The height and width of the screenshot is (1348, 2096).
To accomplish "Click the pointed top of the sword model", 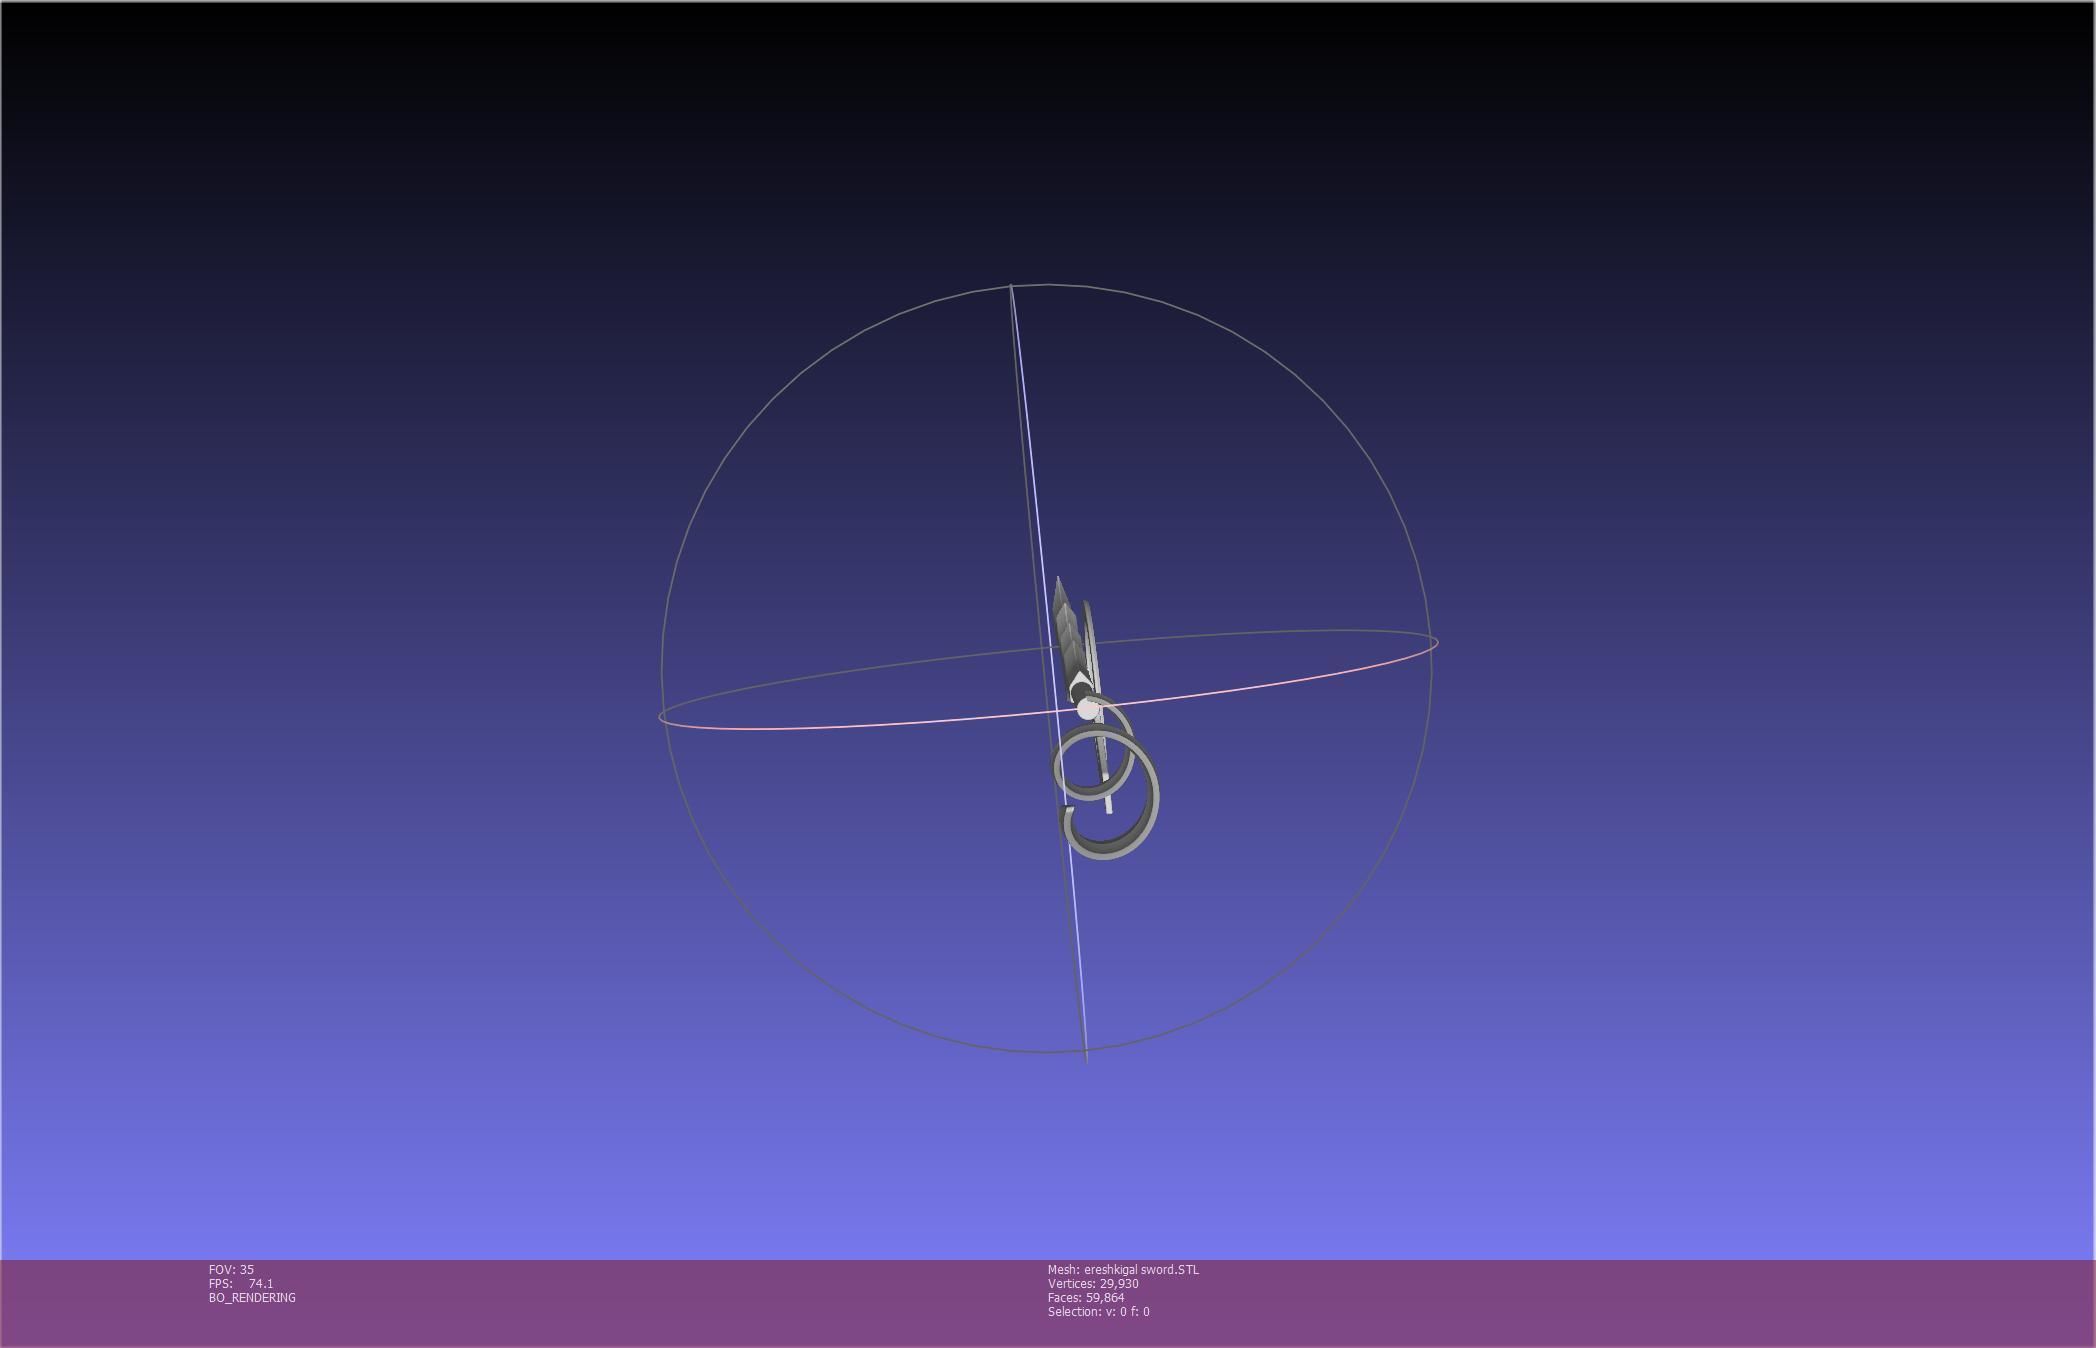I will click(x=1058, y=581).
